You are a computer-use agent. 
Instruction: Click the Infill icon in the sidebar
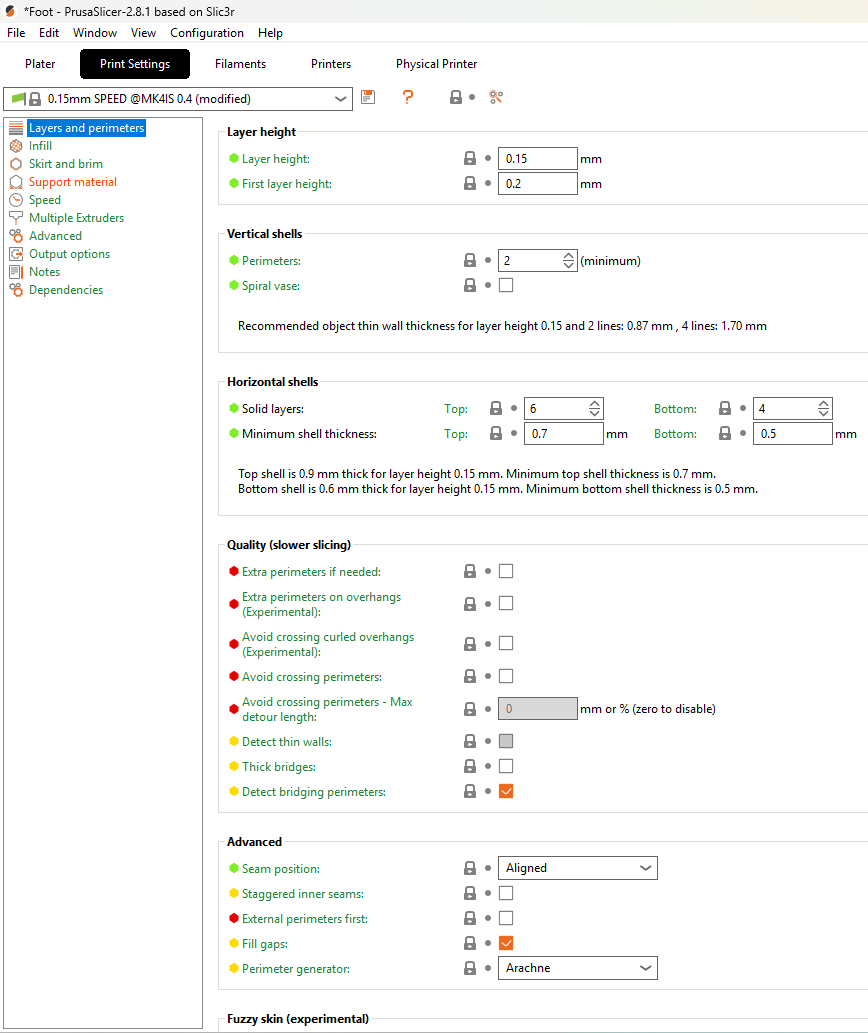pyautogui.click(x=16, y=146)
